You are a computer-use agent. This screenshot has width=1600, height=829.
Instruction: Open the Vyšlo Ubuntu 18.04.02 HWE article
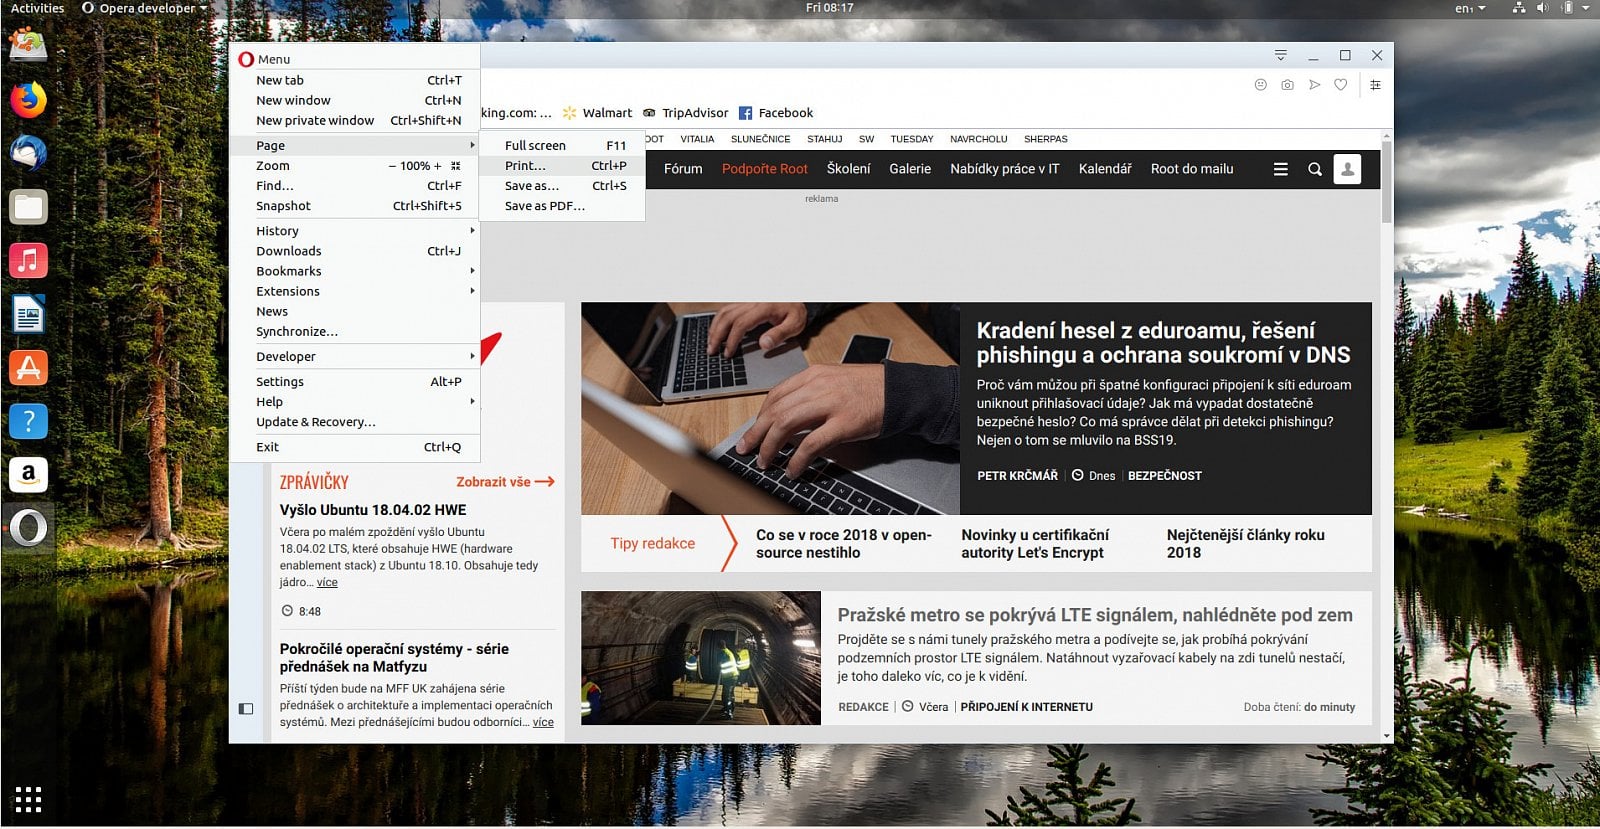tap(373, 510)
